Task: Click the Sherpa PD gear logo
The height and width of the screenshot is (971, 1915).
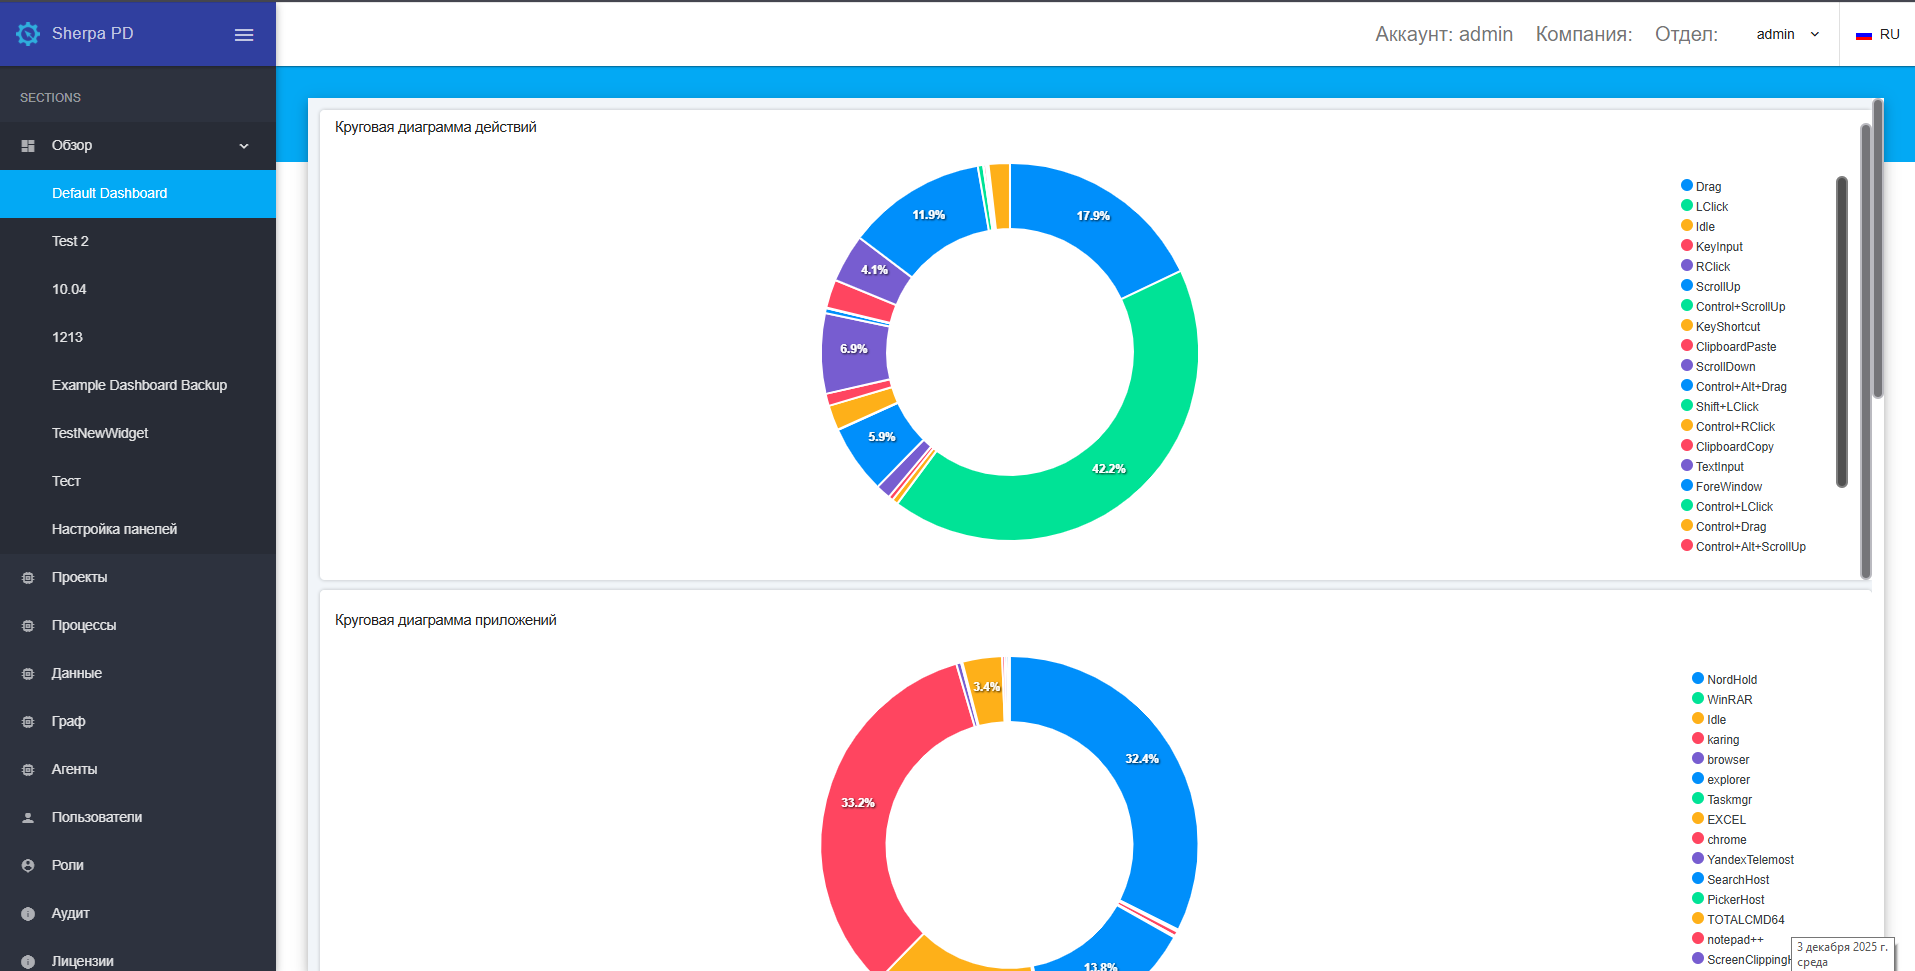Action: [x=28, y=34]
